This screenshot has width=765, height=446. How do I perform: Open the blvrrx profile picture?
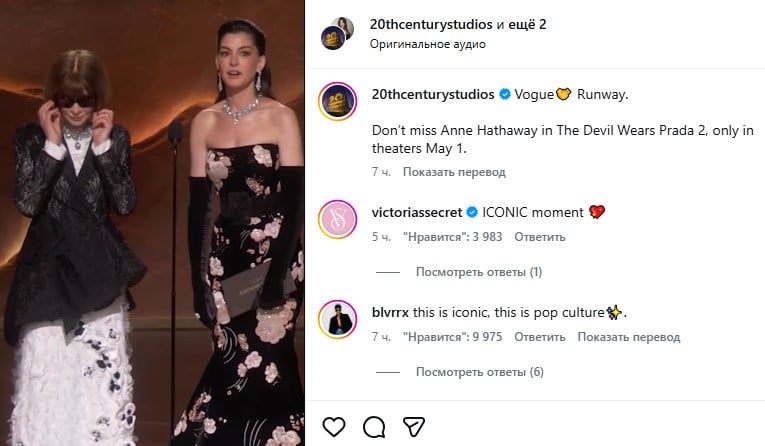(337, 319)
